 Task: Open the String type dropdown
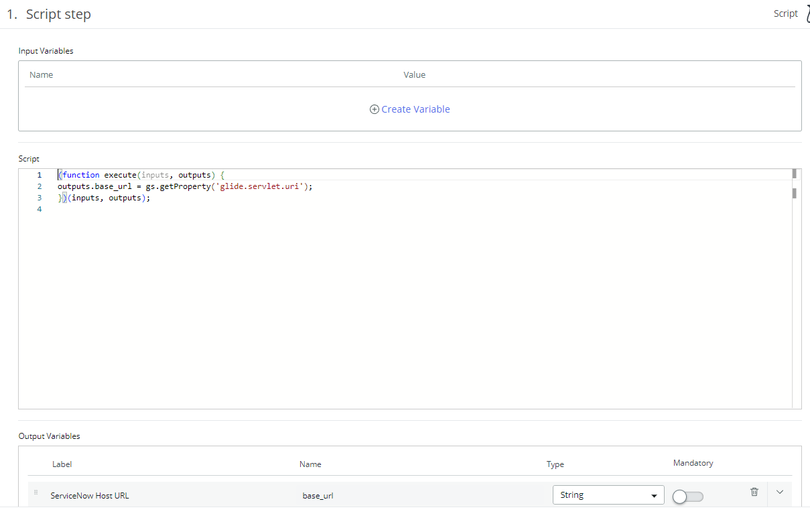coord(608,495)
